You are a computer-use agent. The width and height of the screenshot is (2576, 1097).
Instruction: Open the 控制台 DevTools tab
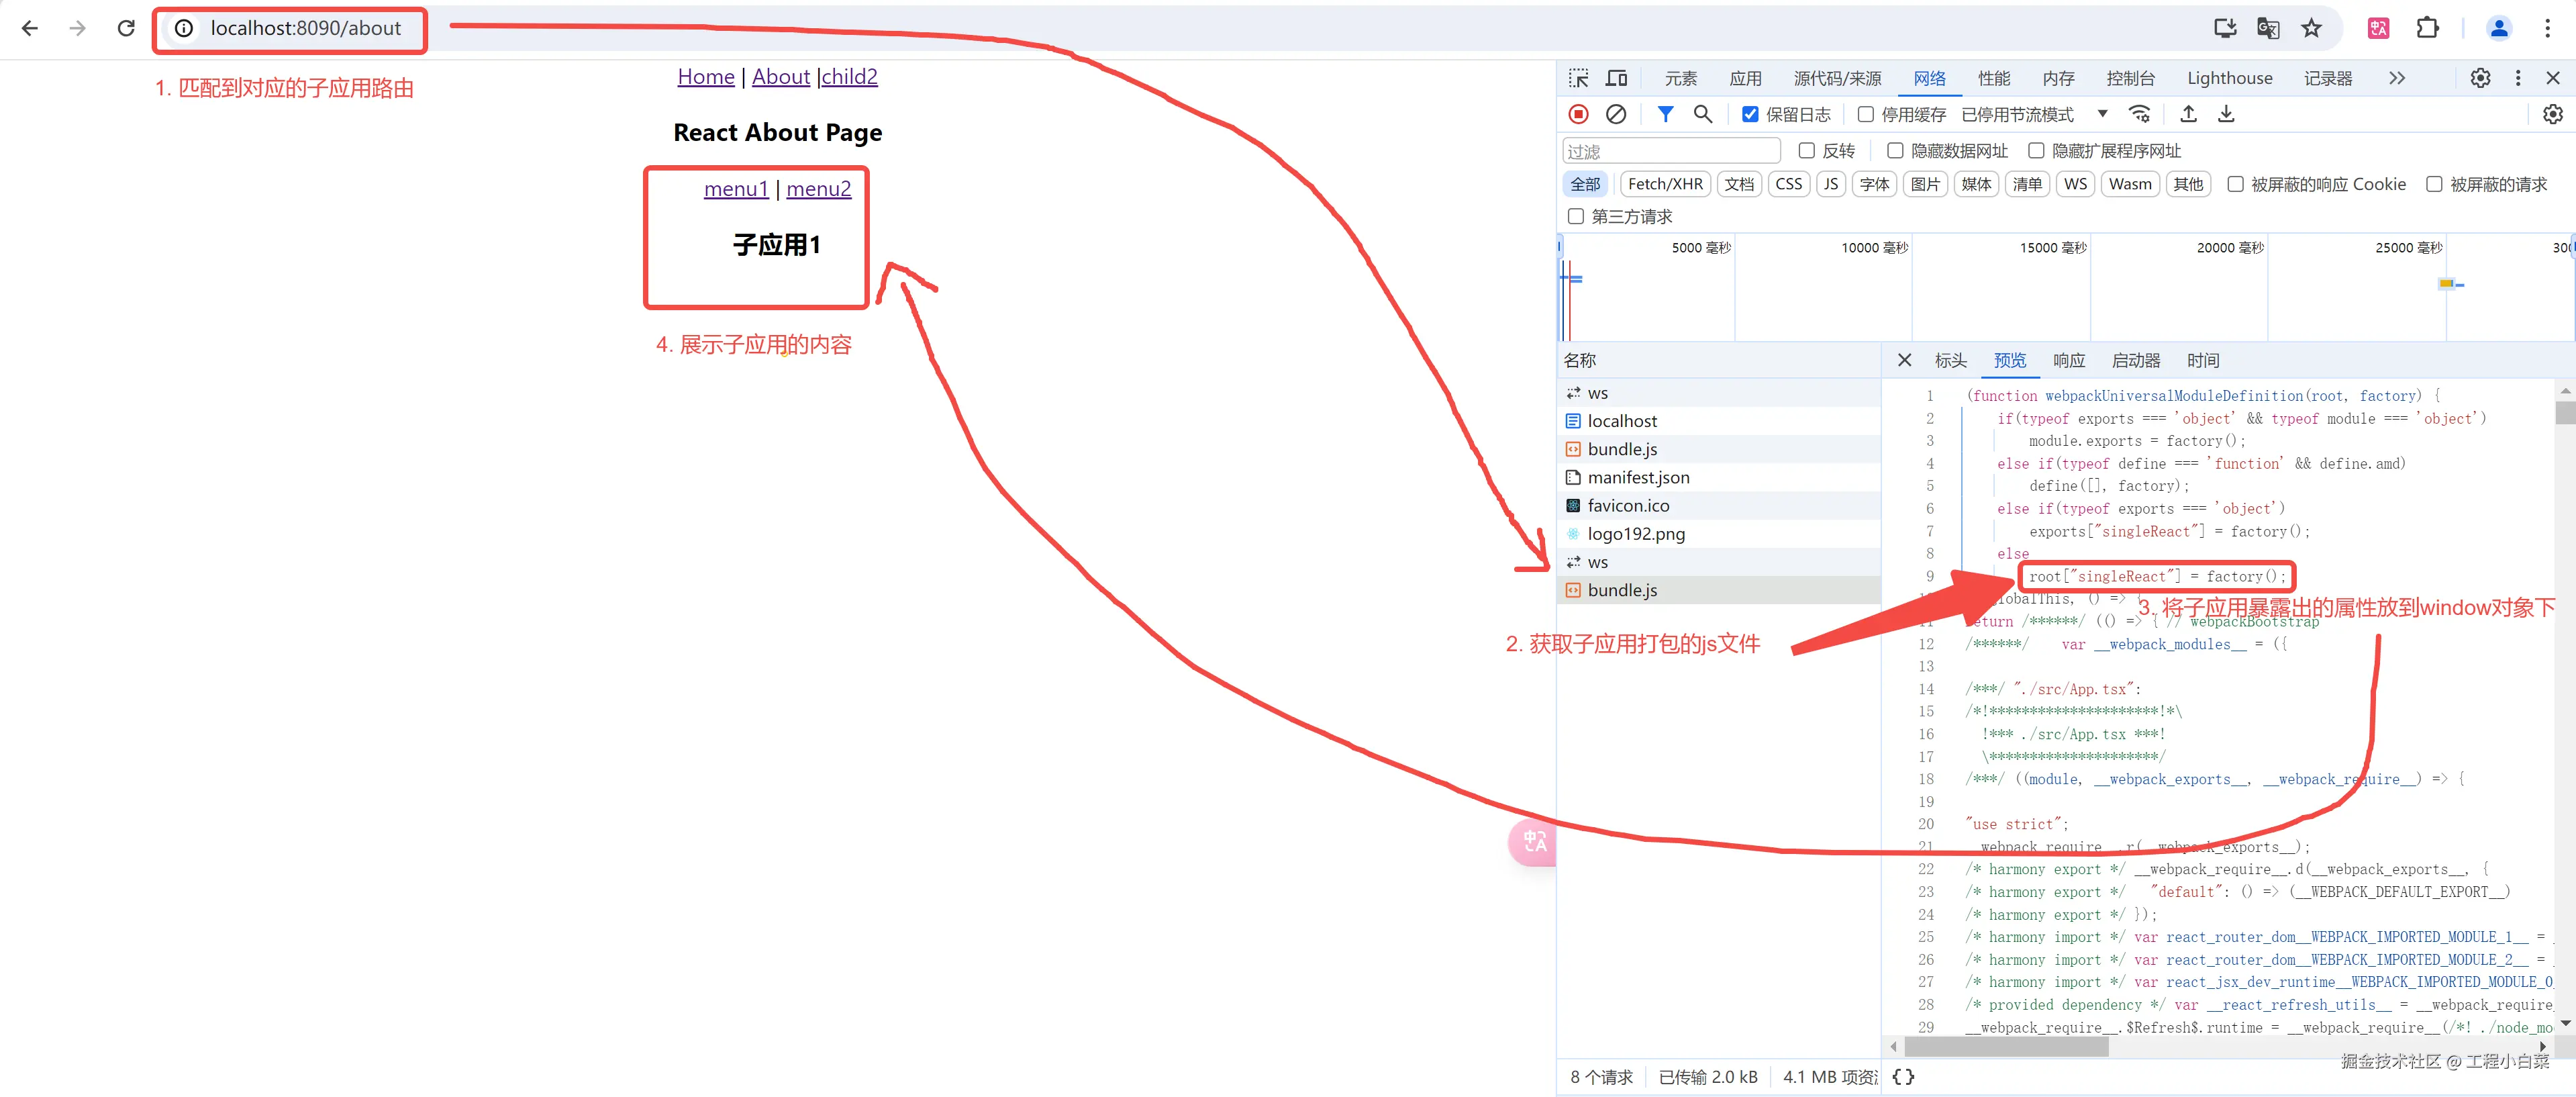(2130, 78)
